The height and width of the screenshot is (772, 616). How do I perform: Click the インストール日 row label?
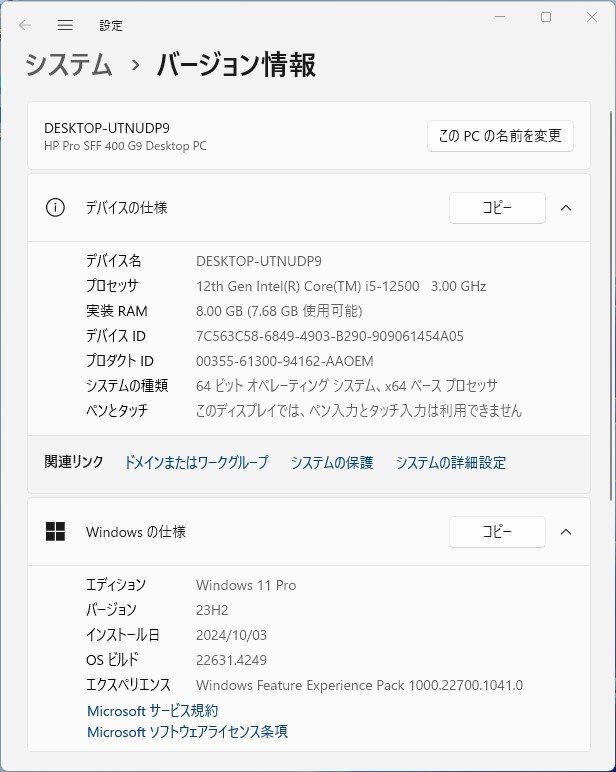coord(123,635)
